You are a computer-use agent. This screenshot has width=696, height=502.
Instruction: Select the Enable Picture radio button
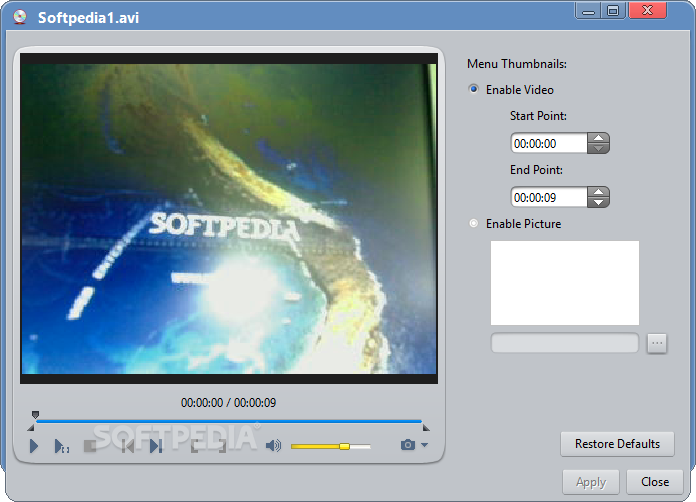(474, 223)
